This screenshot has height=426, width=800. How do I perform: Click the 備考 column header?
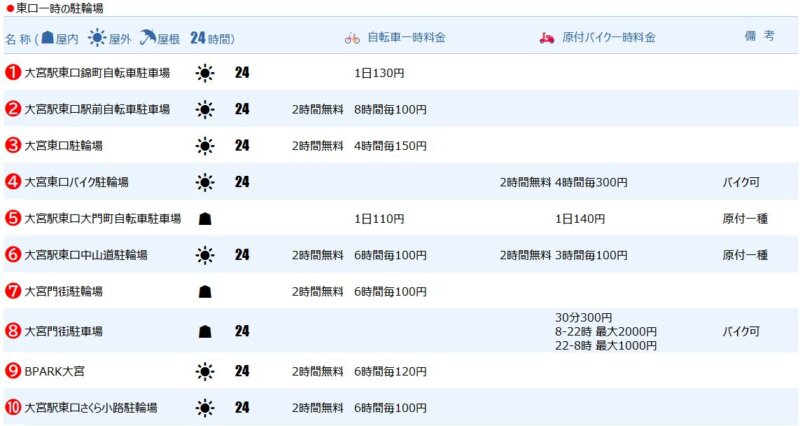[760, 36]
